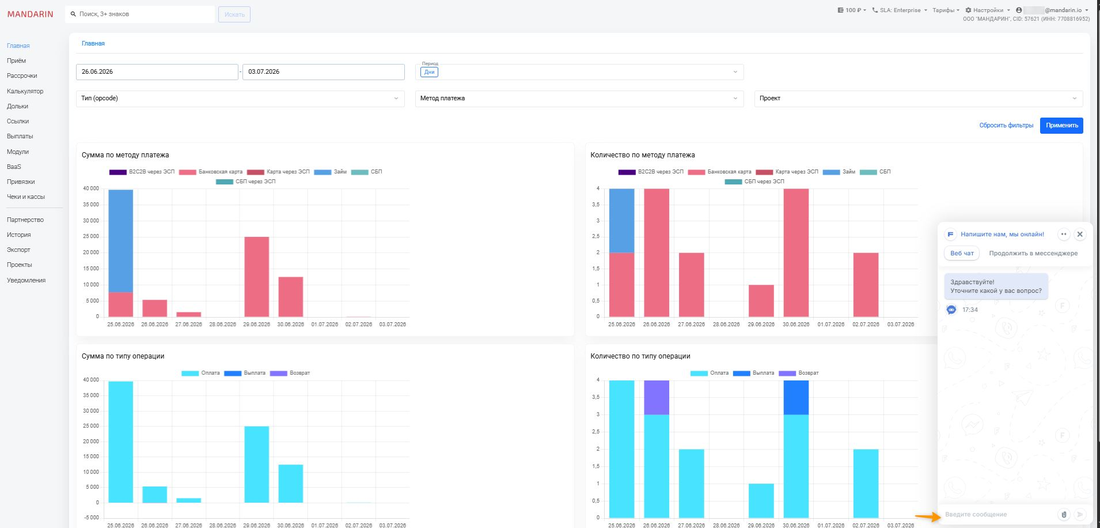Toggle Займ series in Сумма по методу платежа
This screenshot has width=1100, height=528.
[334, 171]
